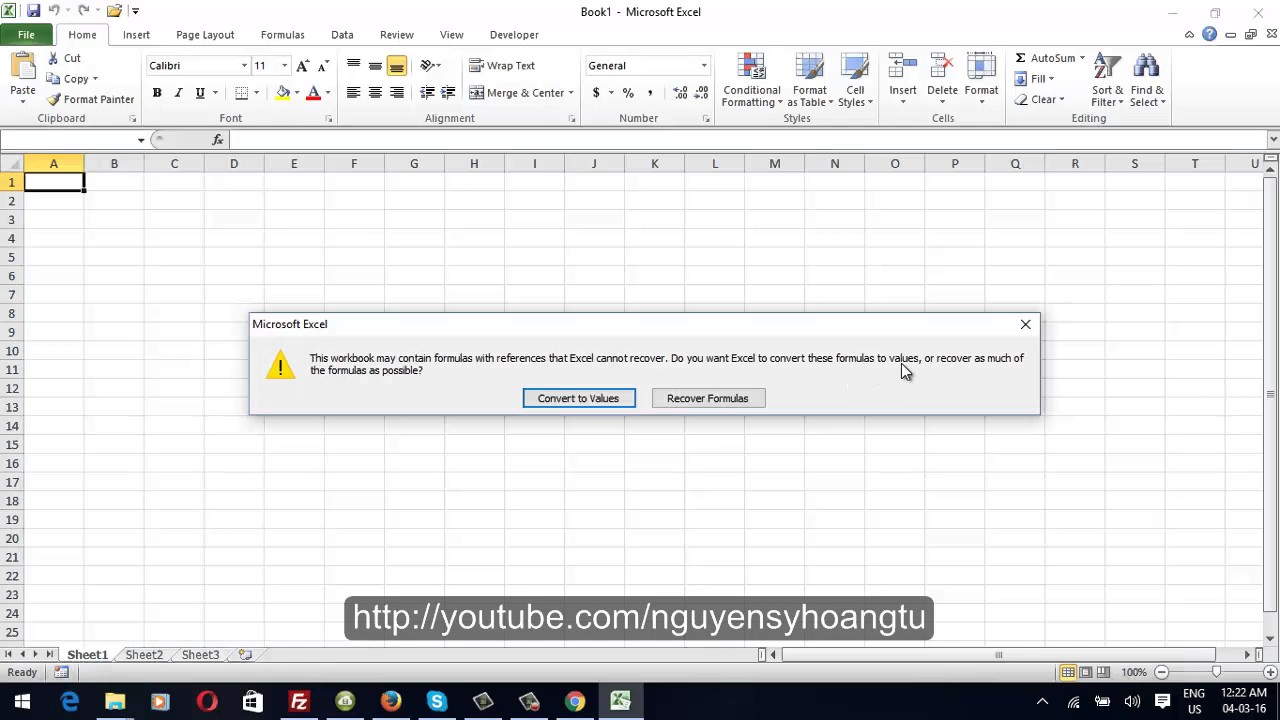
Task: Click Decrease Decimal icon
Action: [x=701, y=93]
